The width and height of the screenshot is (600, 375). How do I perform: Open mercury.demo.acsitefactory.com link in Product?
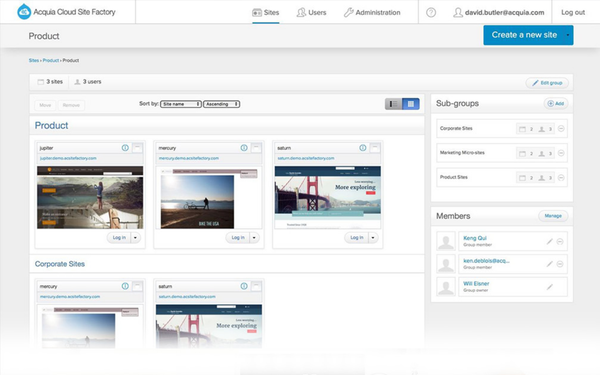click(189, 158)
